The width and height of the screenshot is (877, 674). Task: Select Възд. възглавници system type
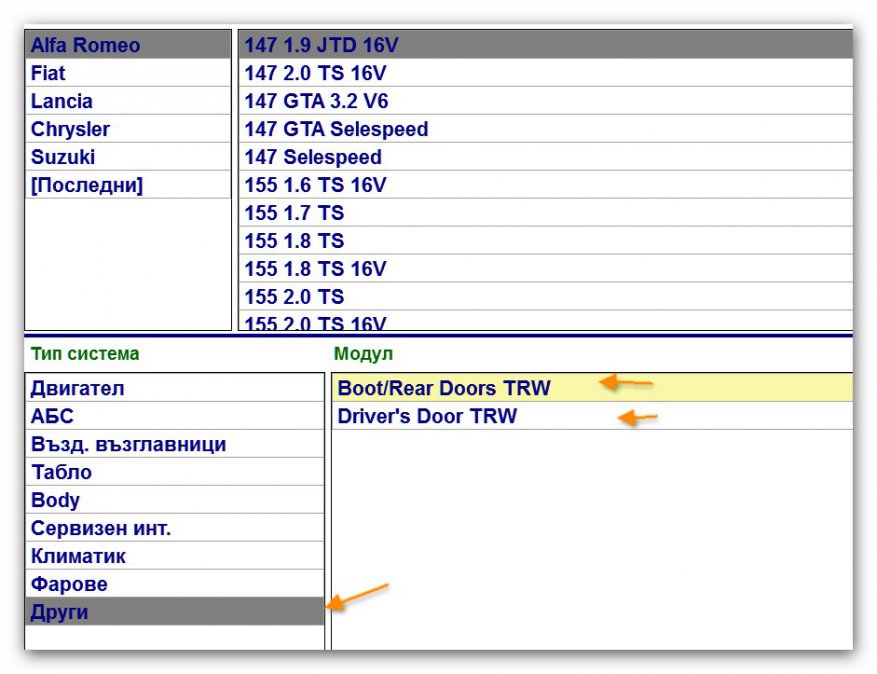[x=128, y=445]
